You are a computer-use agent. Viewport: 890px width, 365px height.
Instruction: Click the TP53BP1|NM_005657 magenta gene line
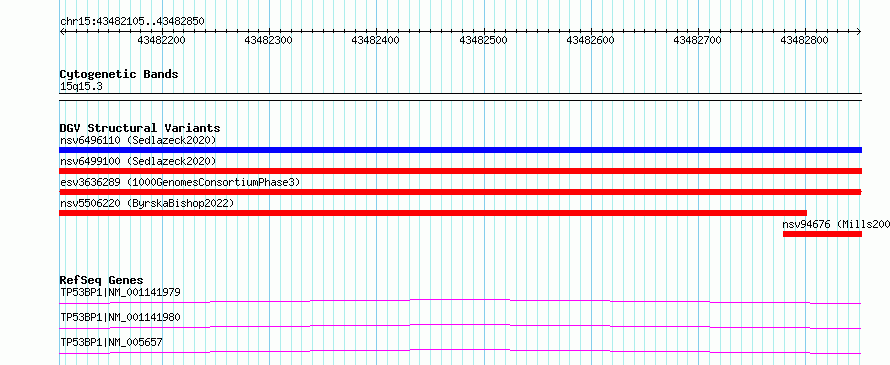[460, 351]
